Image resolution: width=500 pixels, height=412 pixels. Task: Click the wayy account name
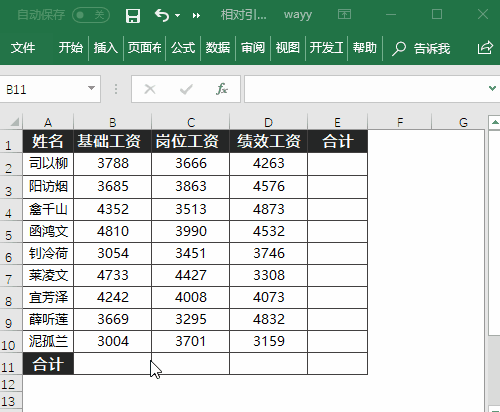click(x=298, y=15)
